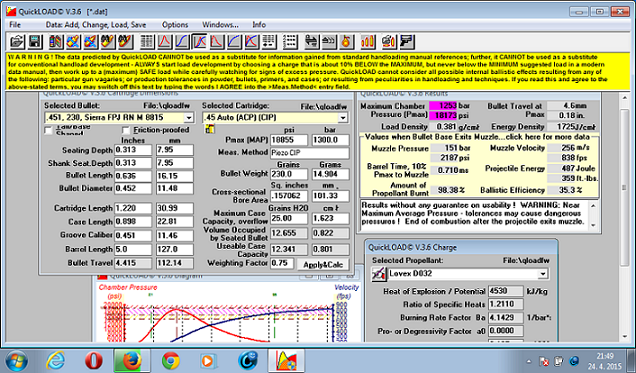636x373 pixels.
Task: Click results message scroll down arrow
Action: [593, 225]
